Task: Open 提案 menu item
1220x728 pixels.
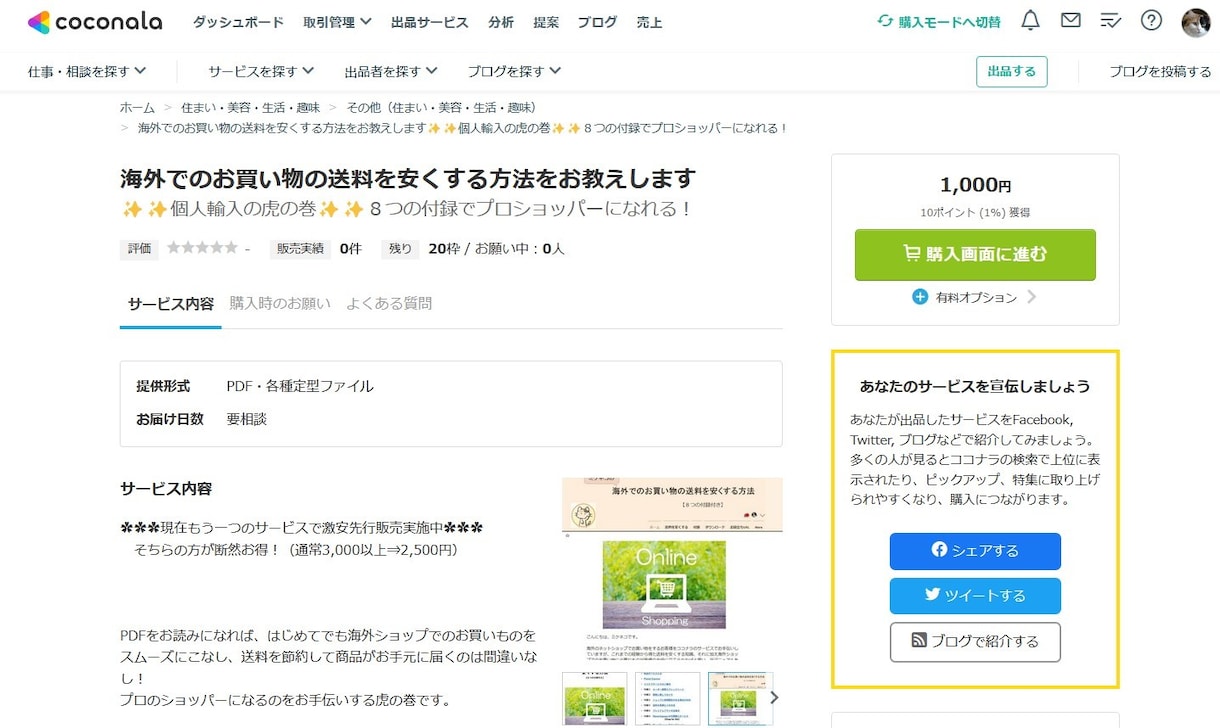Action: pos(546,22)
